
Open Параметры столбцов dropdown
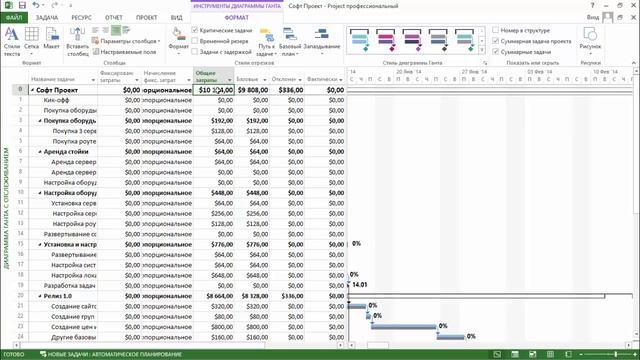(126, 41)
